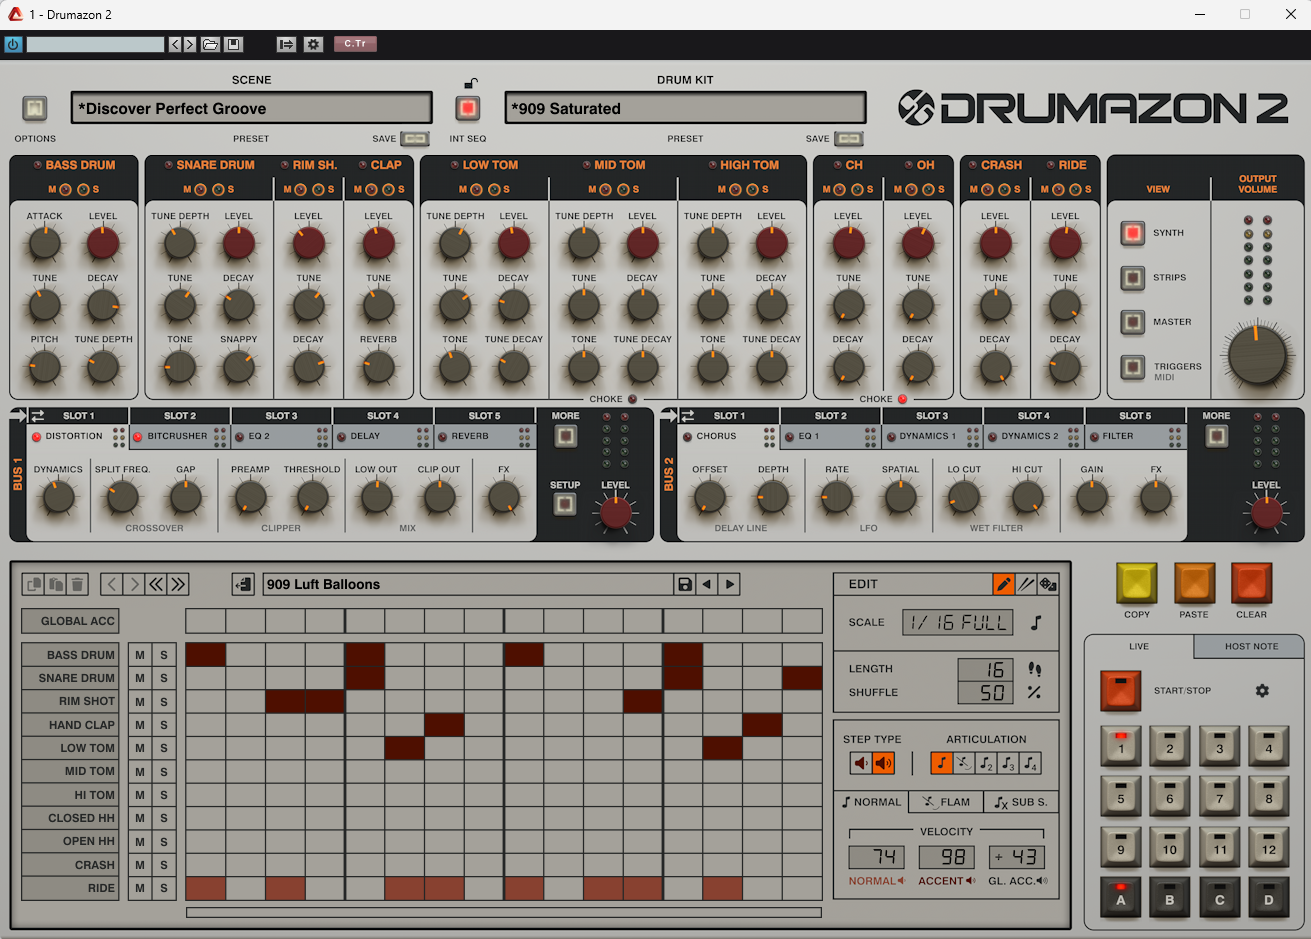Image resolution: width=1311 pixels, height=939 pixels.
Task: Toggle the INT SEQ red button
Action: 467,107
